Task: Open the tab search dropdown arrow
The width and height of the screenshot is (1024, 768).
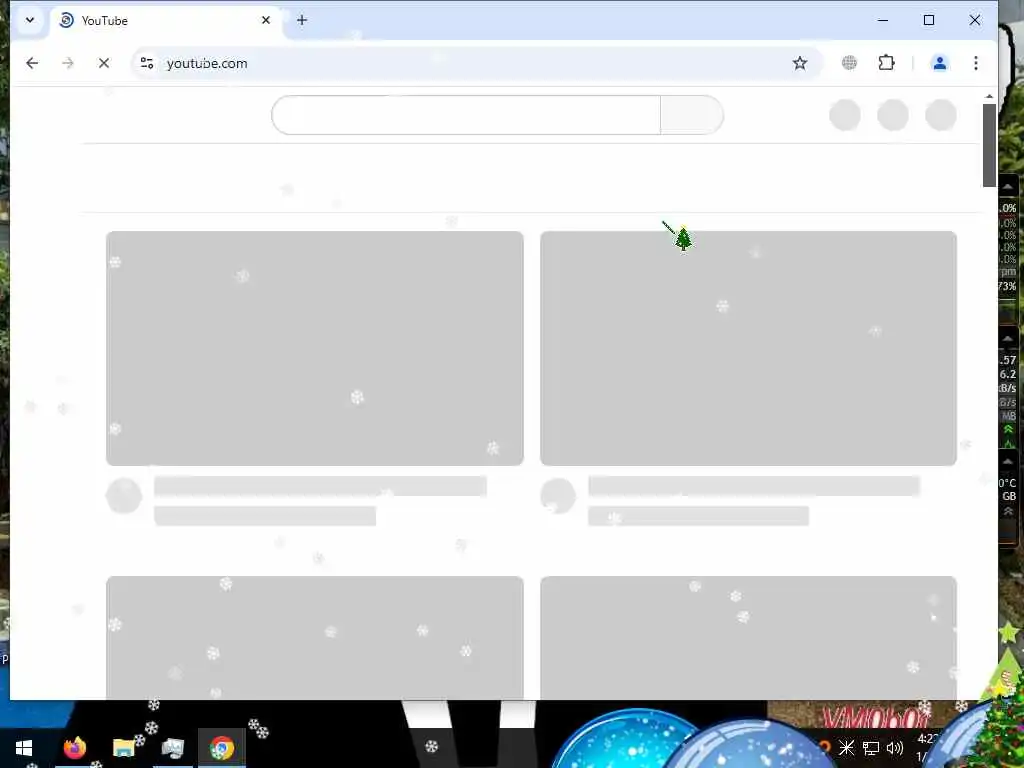Action: [30, 20]
